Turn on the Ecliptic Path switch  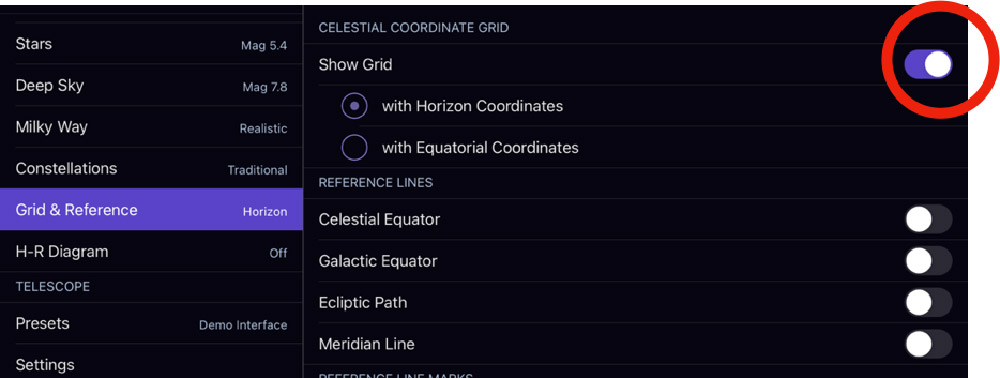(x=928, y=303)
